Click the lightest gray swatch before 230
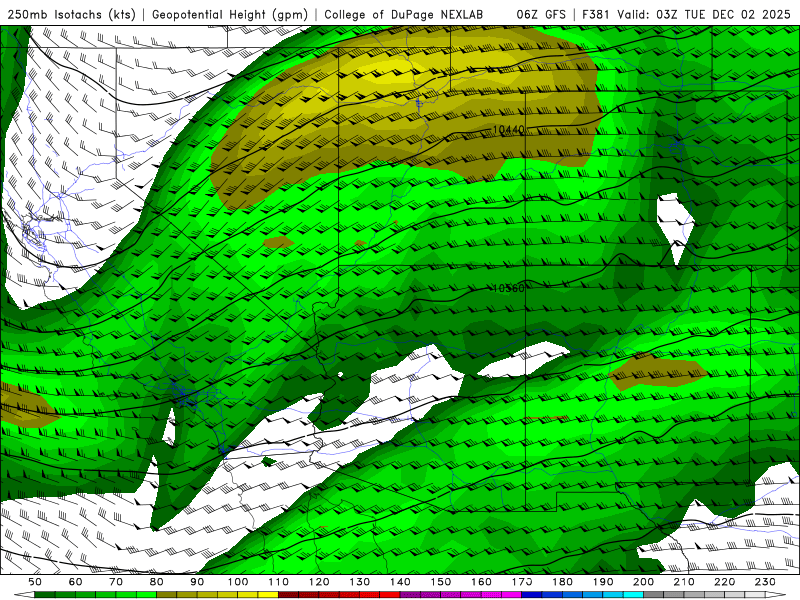This screenshot has height=600, width=800. pyautogui.click(x=755, y=595)
